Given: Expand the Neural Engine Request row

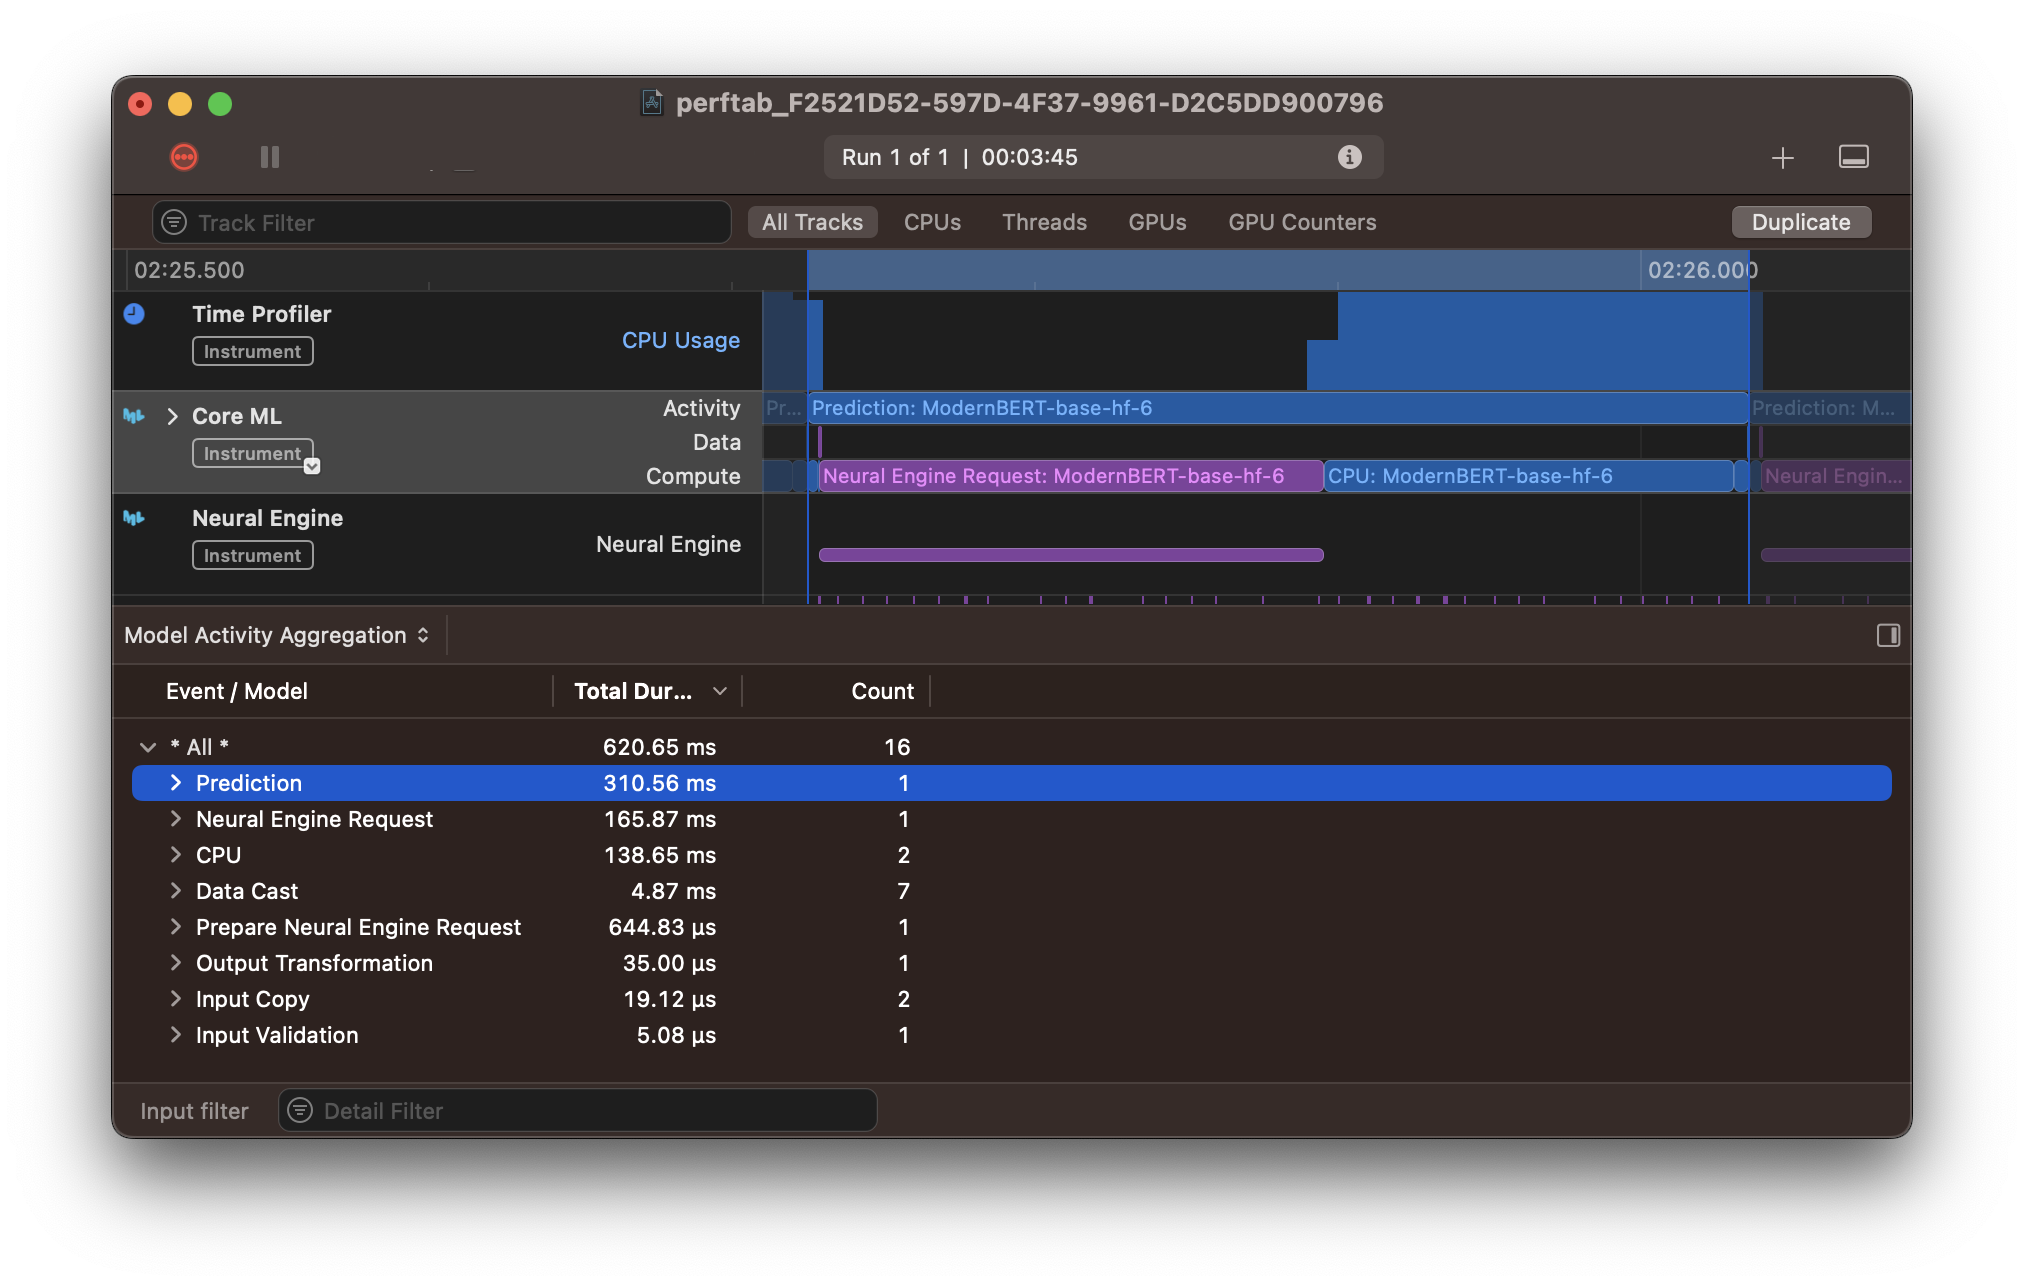Looking at the screenshot, I should coord(176,819).
